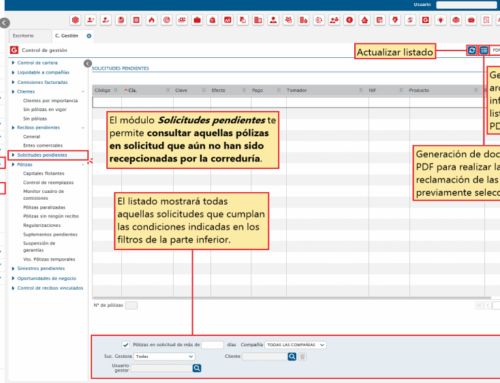Collapse the side tree with the round arrow

pos(88,63)
